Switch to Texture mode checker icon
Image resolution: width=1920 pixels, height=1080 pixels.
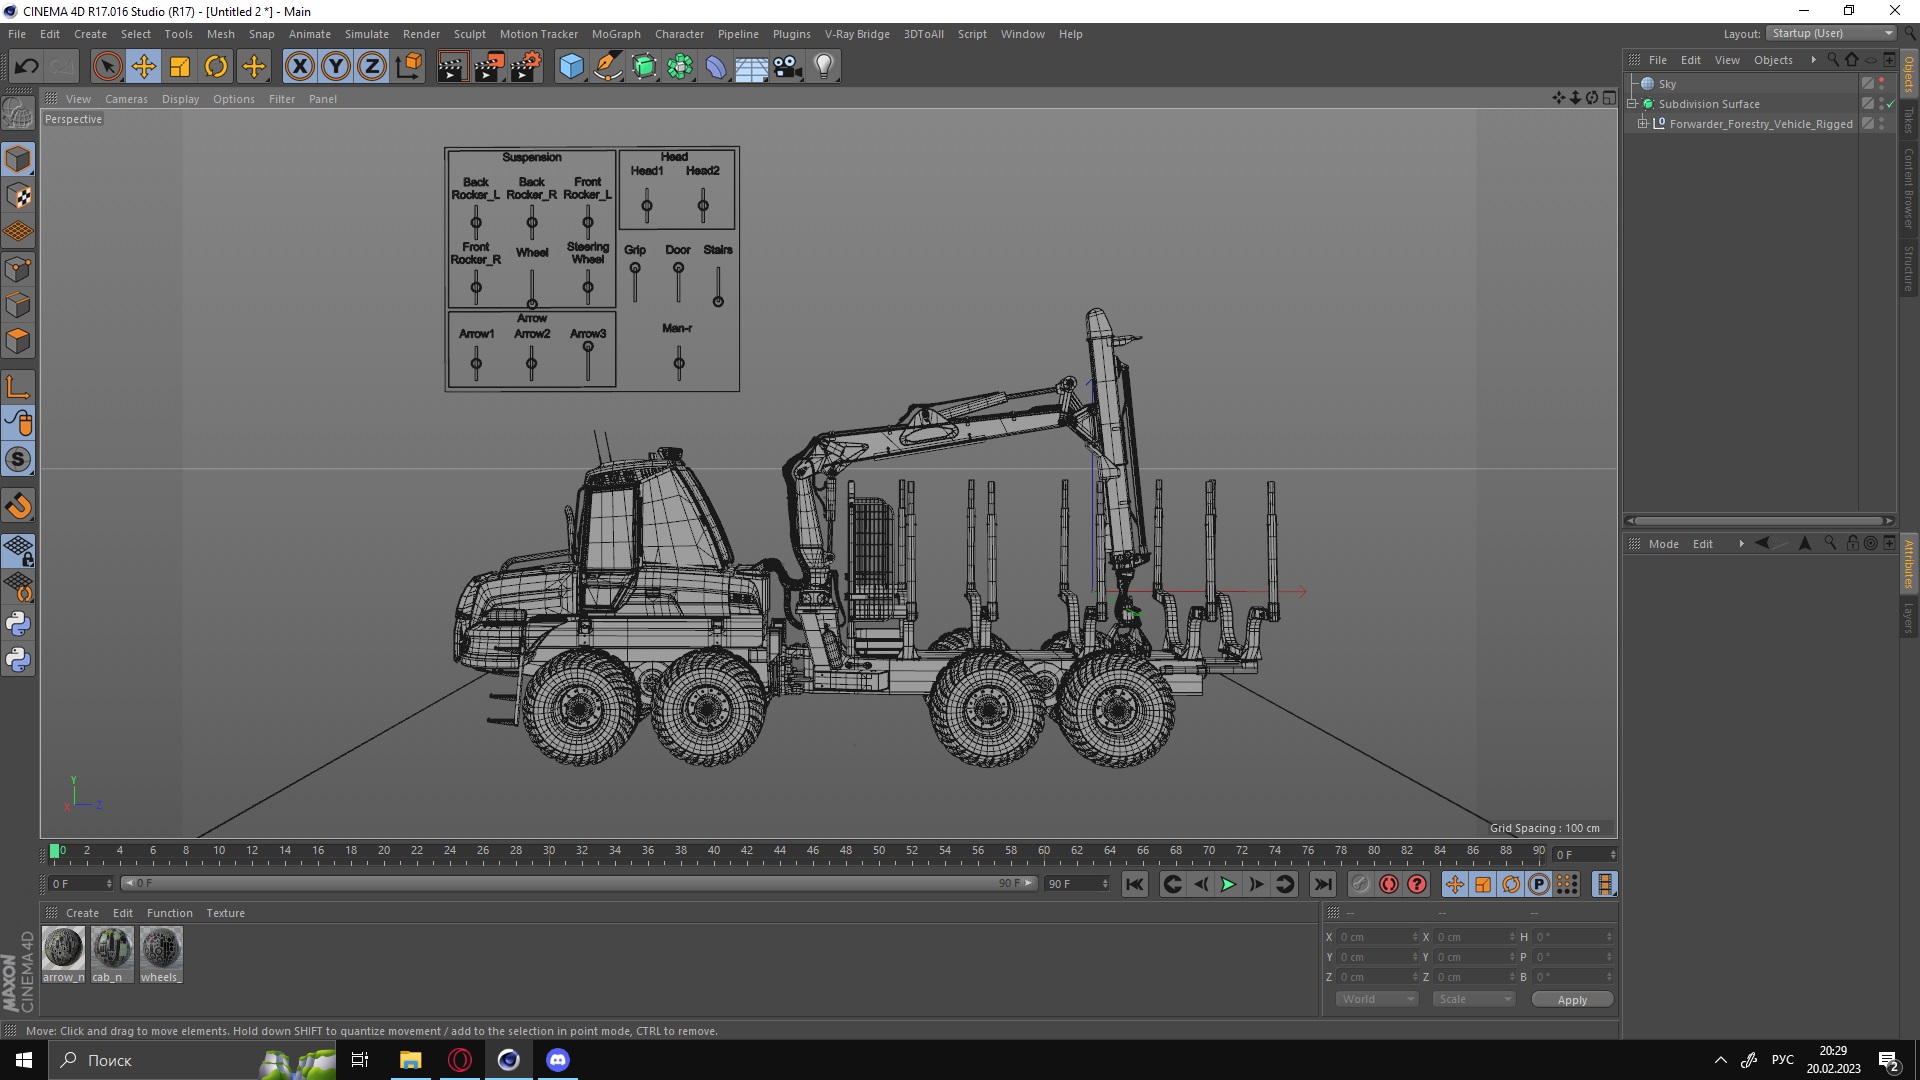coord(18,196)
